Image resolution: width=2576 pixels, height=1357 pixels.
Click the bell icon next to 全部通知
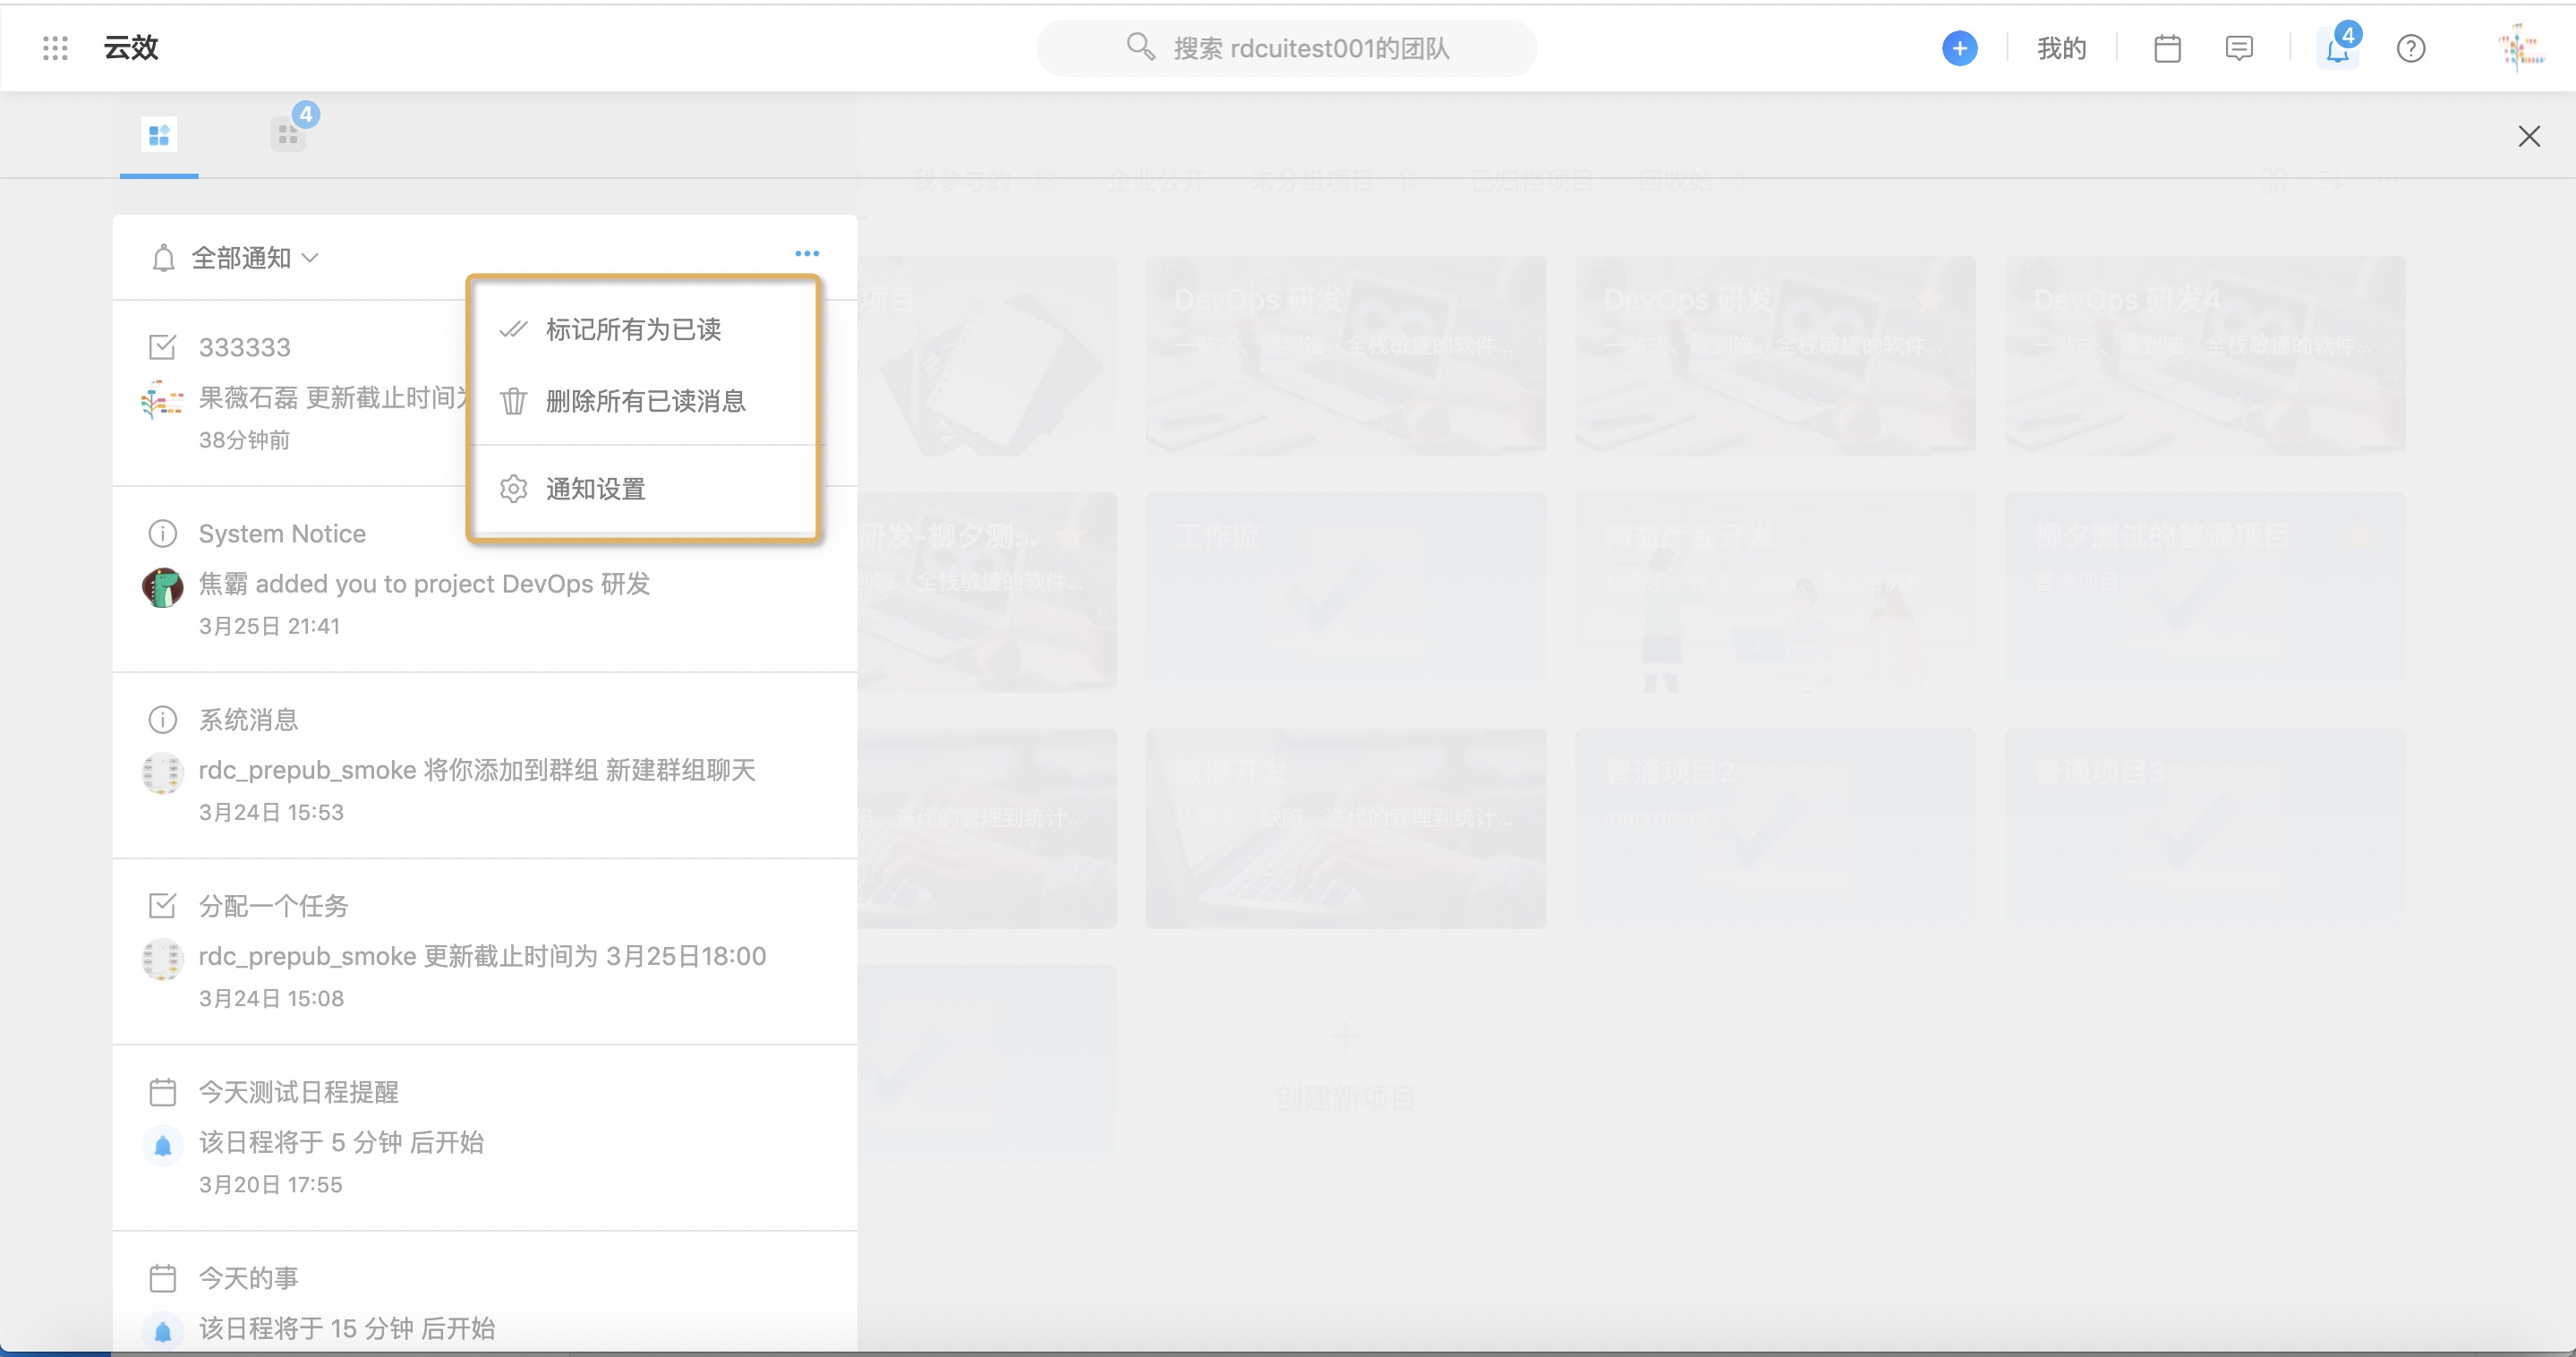coord(163,258)
